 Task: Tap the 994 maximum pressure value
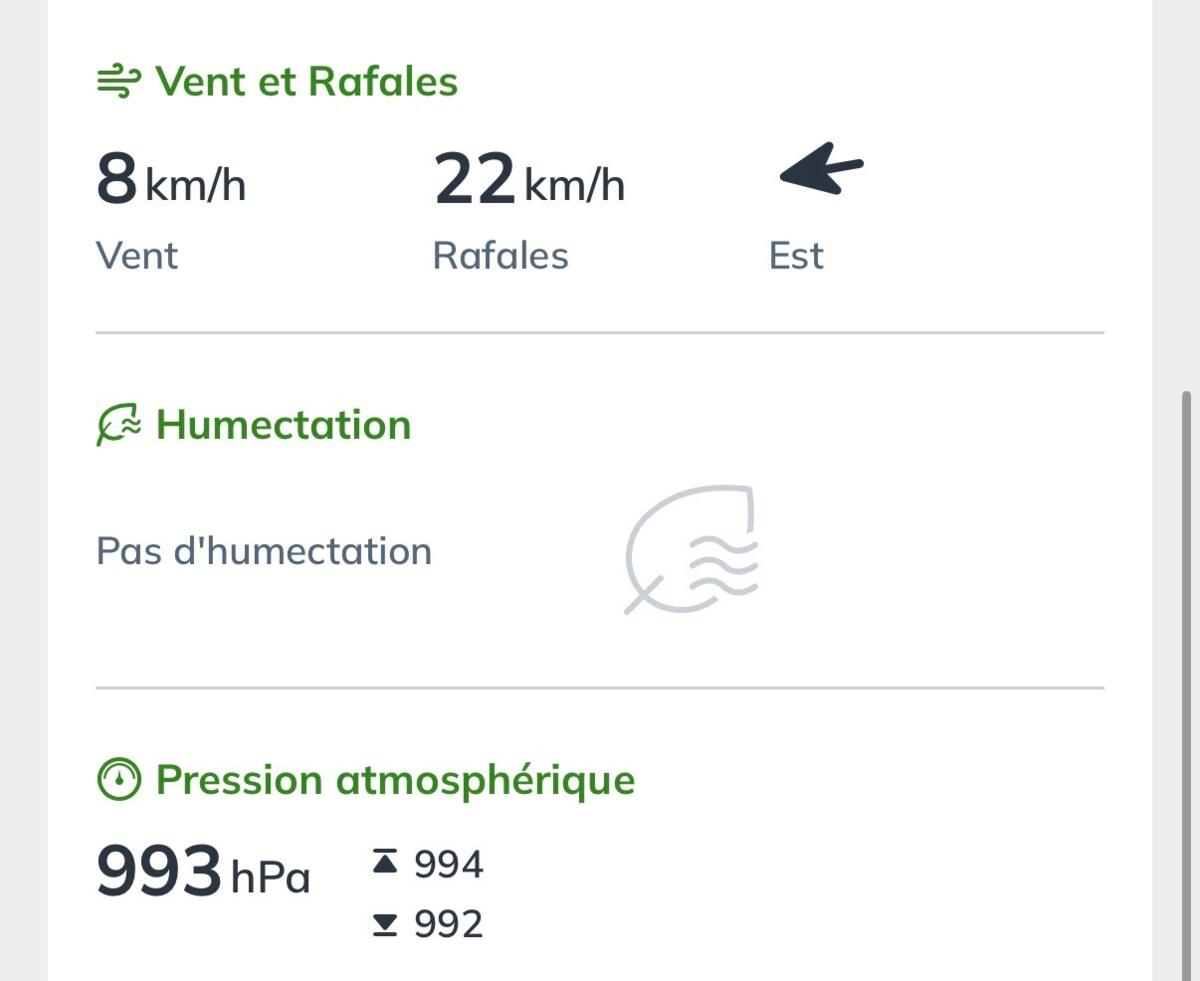click(449, 864)
